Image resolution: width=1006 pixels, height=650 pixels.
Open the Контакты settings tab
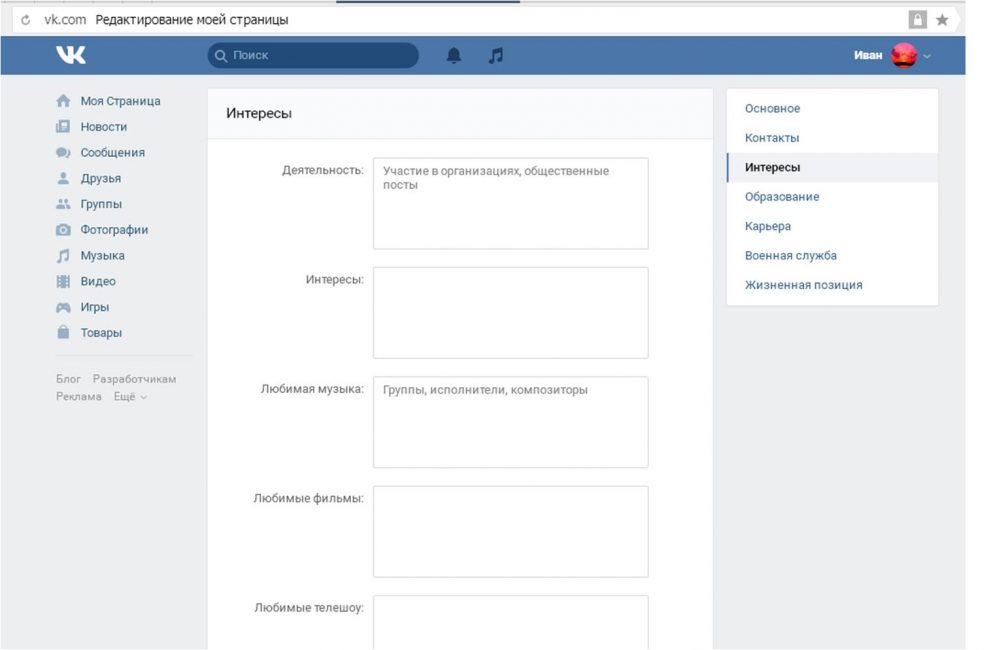tap(771, 138)
